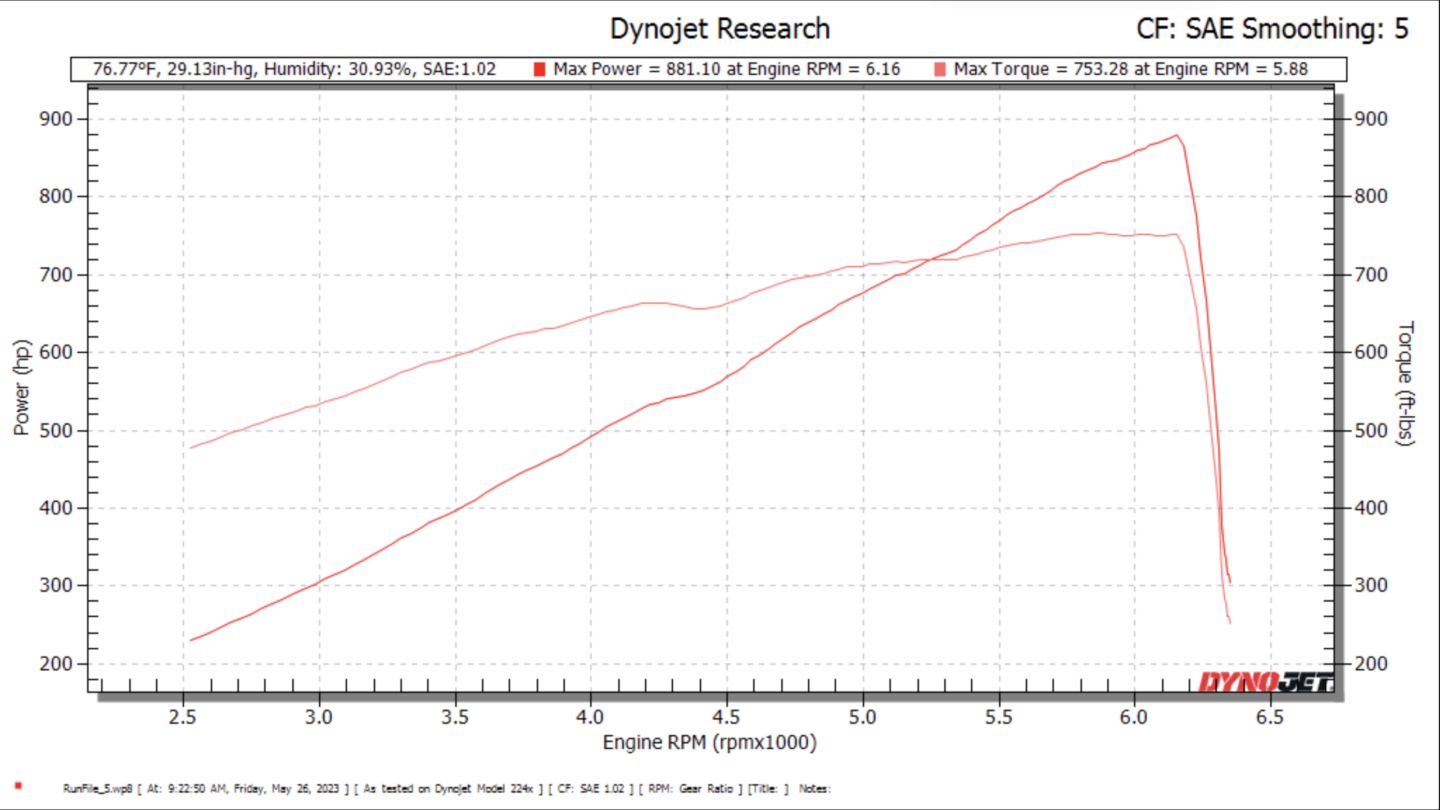Click the Dynojet Research chart title
The width and height of the screenshot is (1440, 810).
click(x=720, y=29)
